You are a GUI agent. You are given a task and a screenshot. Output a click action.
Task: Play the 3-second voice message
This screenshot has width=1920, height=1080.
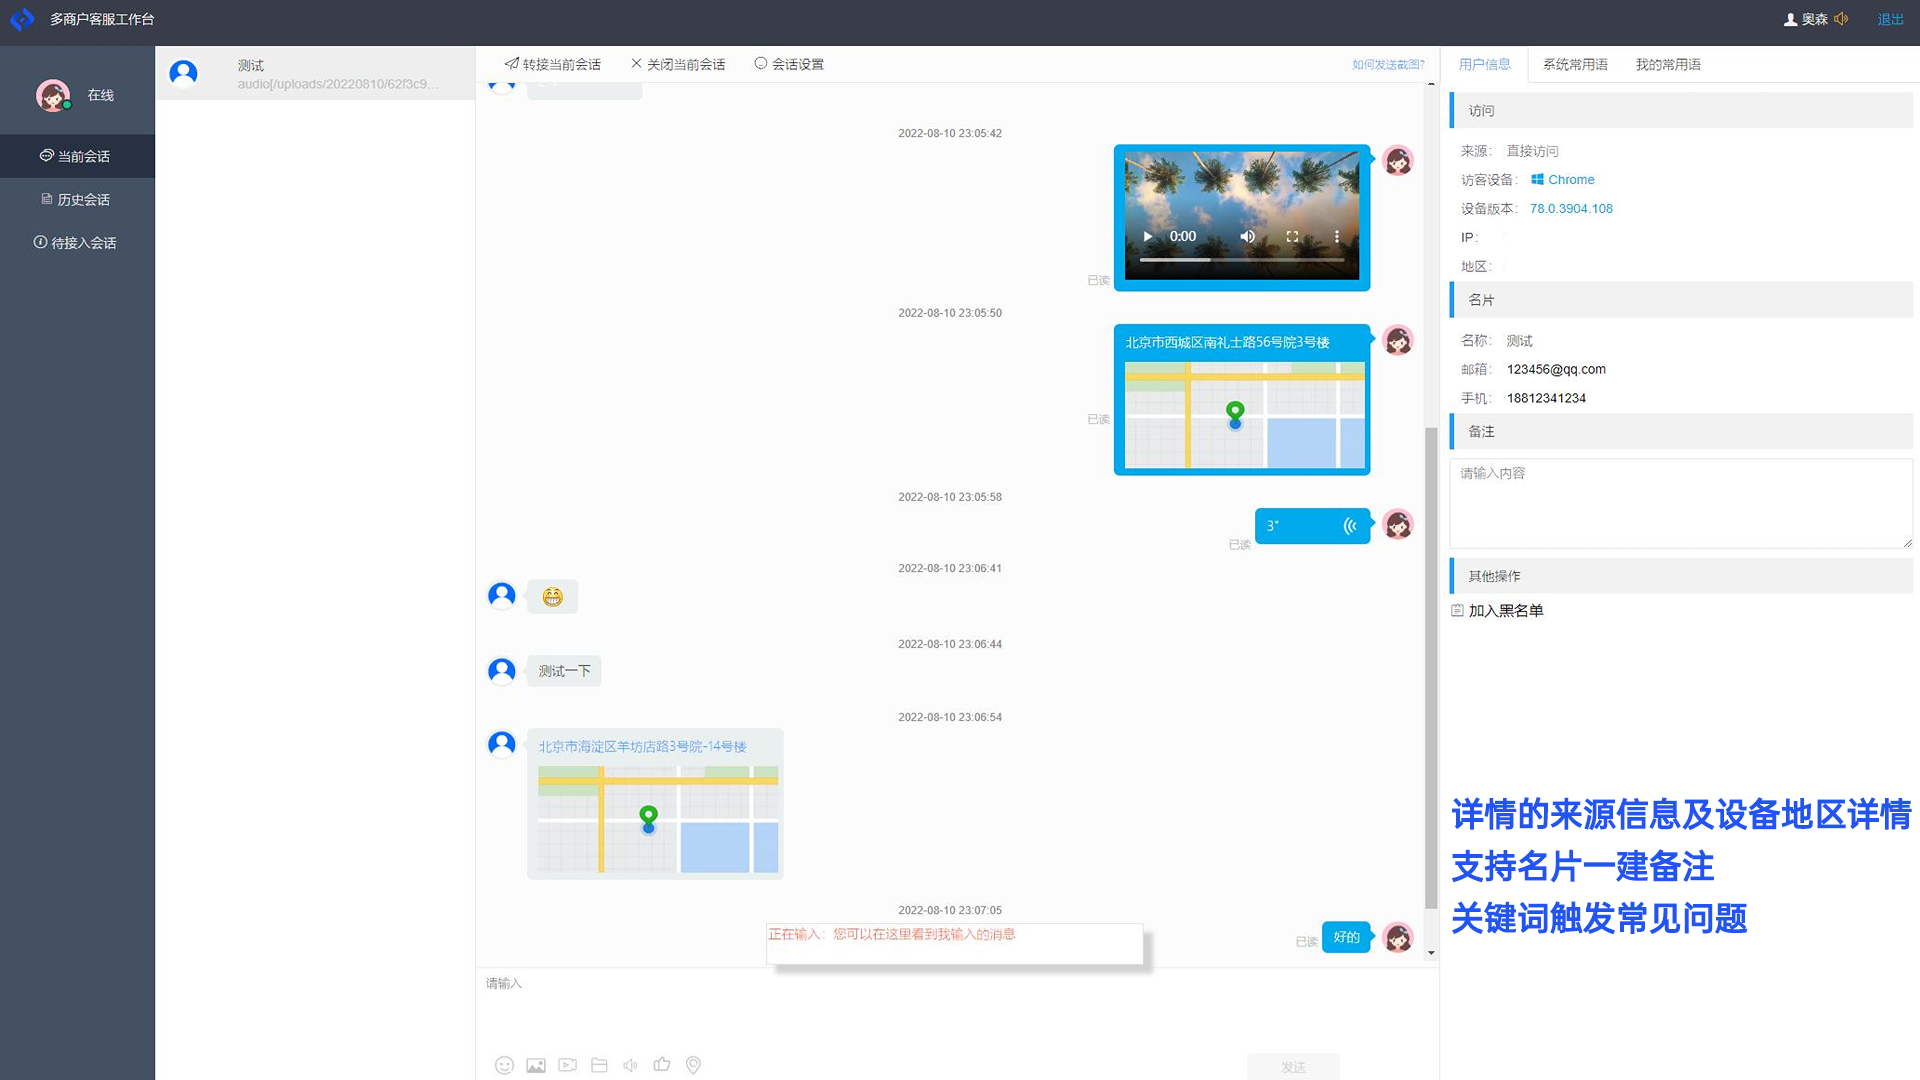click(1312, 526)
